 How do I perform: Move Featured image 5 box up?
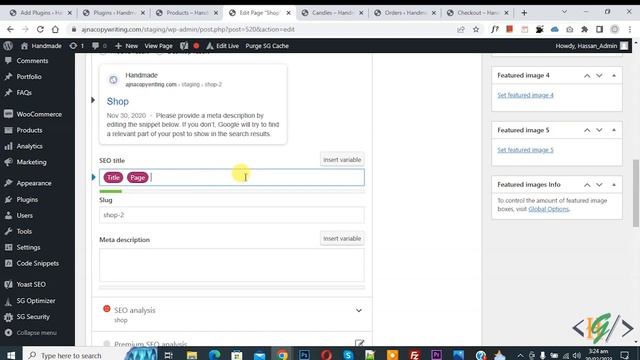pyautogui.click(x=587, y=130)
